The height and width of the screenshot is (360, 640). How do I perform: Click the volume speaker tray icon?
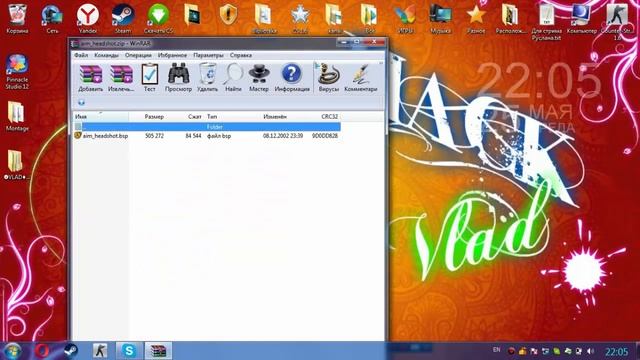590,351
